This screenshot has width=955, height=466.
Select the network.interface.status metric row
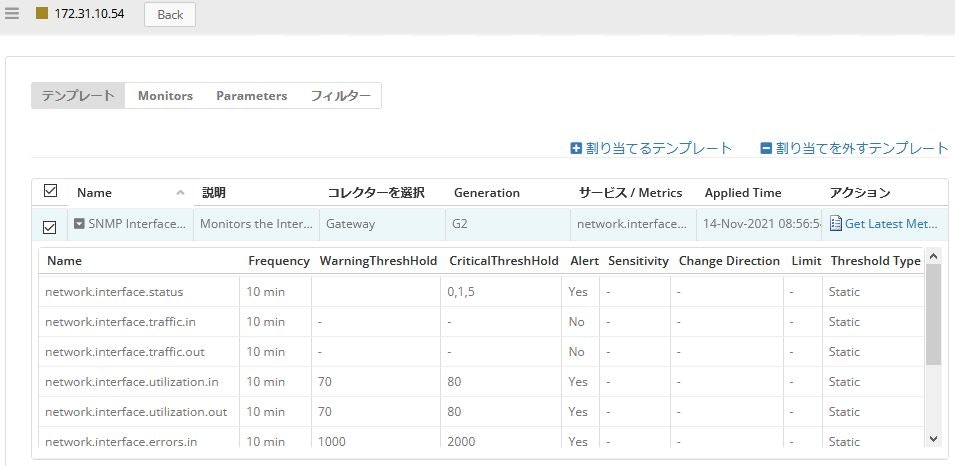pyautogui.click(x=481, y=292)
